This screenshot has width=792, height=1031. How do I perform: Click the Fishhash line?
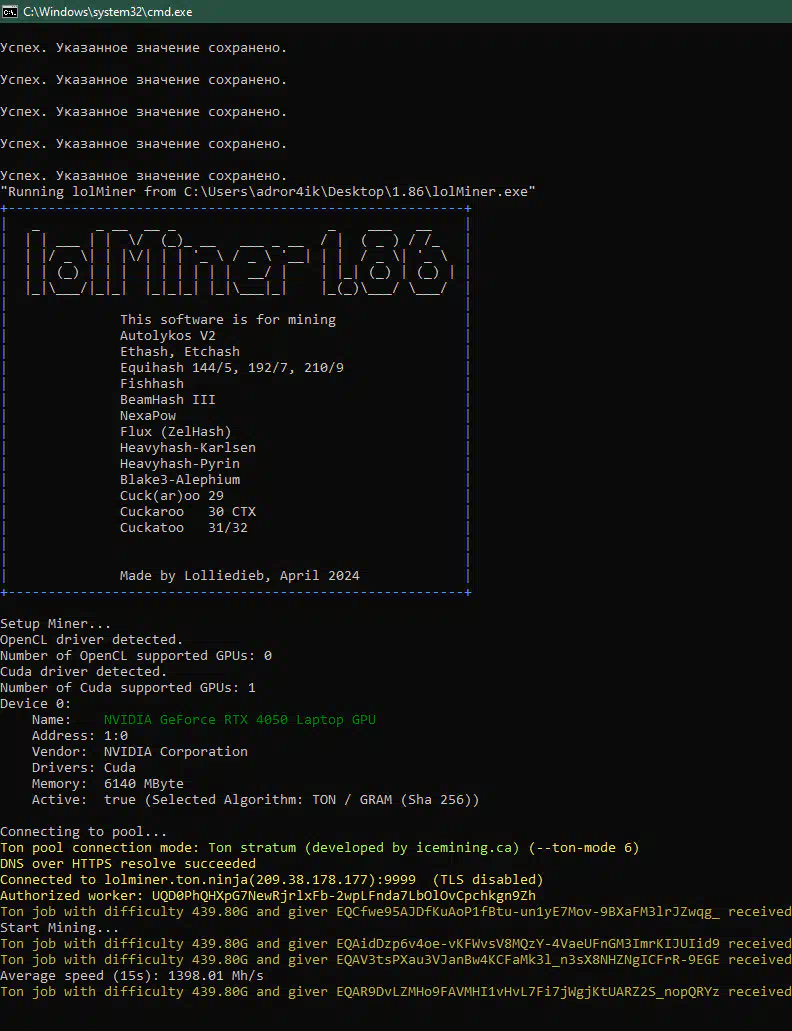tap(152, 383)
